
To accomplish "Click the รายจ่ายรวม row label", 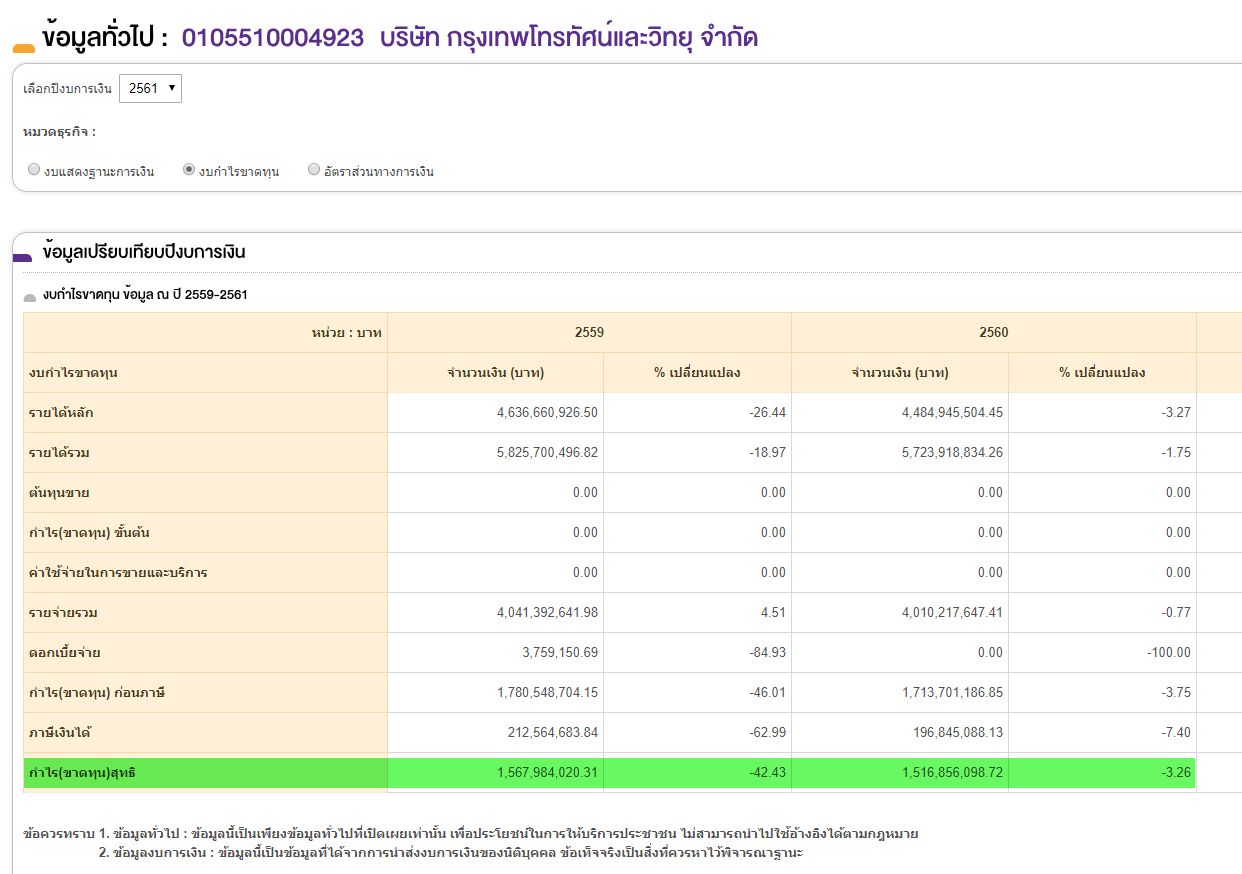I will (x=64, y=613).
